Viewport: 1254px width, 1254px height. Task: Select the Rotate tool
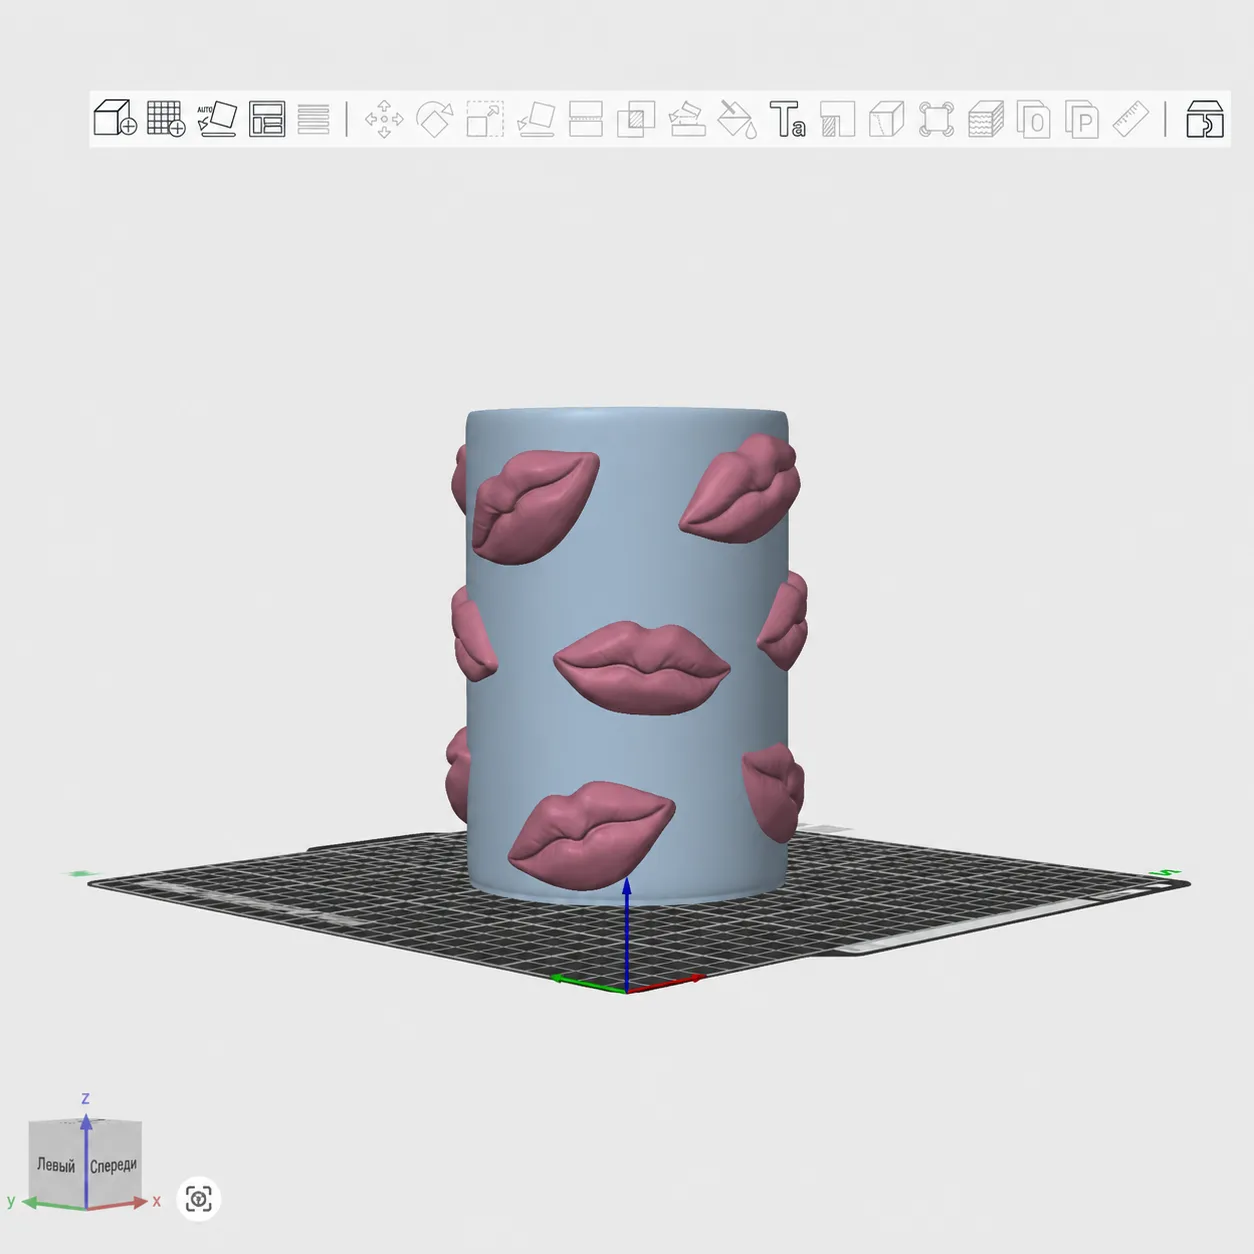[435, 119]
